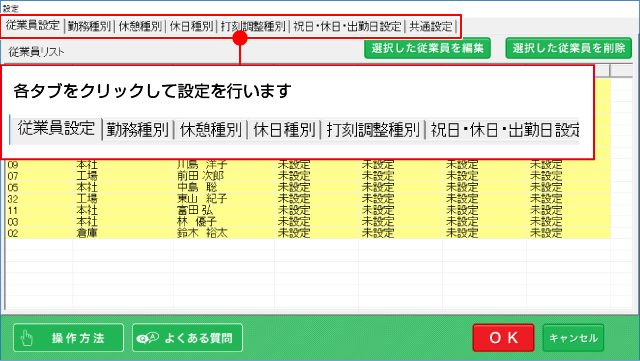Click 本社 cell in 富田 弘 row
Viewport: 640px width, 361px height.
pyautogui.click(x=87, y=210)
